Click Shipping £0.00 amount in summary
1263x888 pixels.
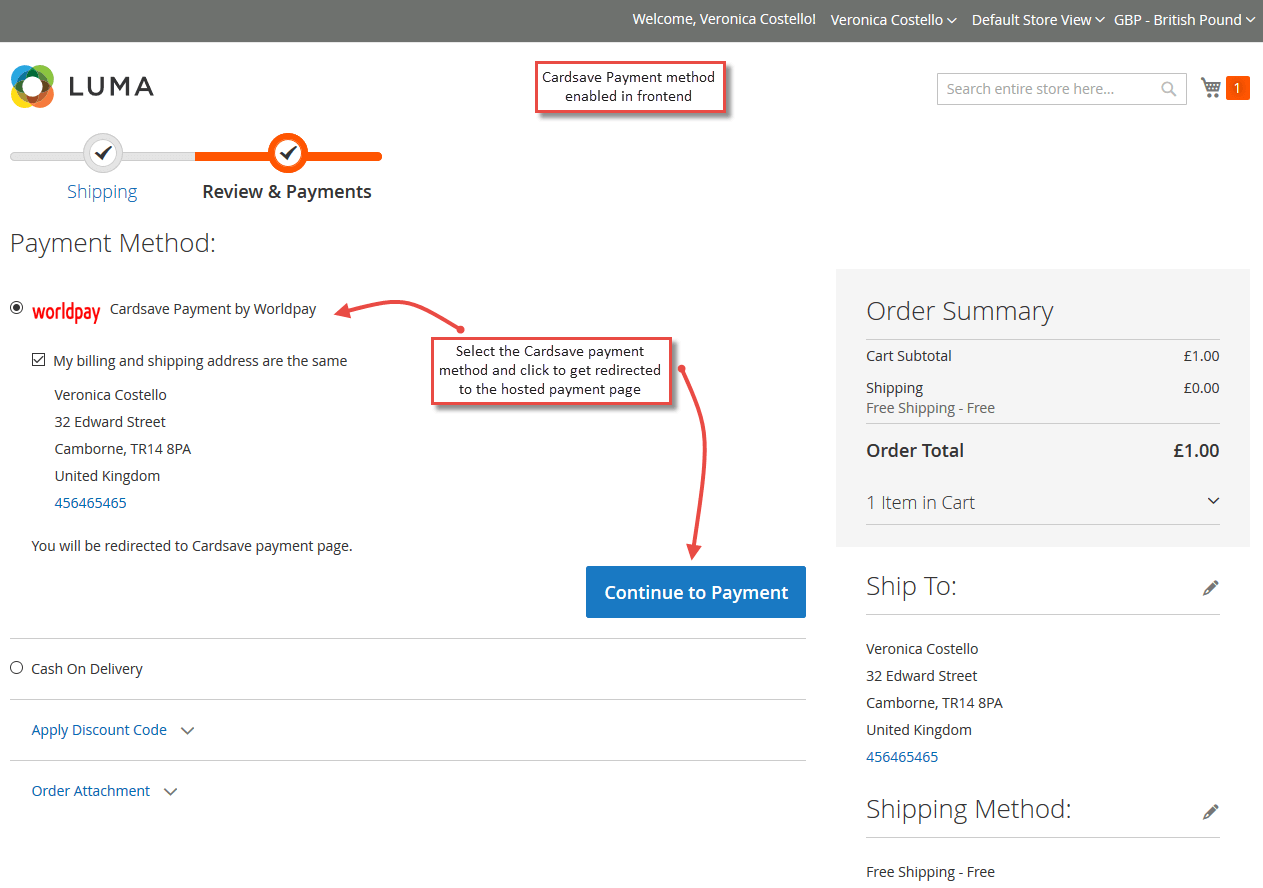[1201, 388]
